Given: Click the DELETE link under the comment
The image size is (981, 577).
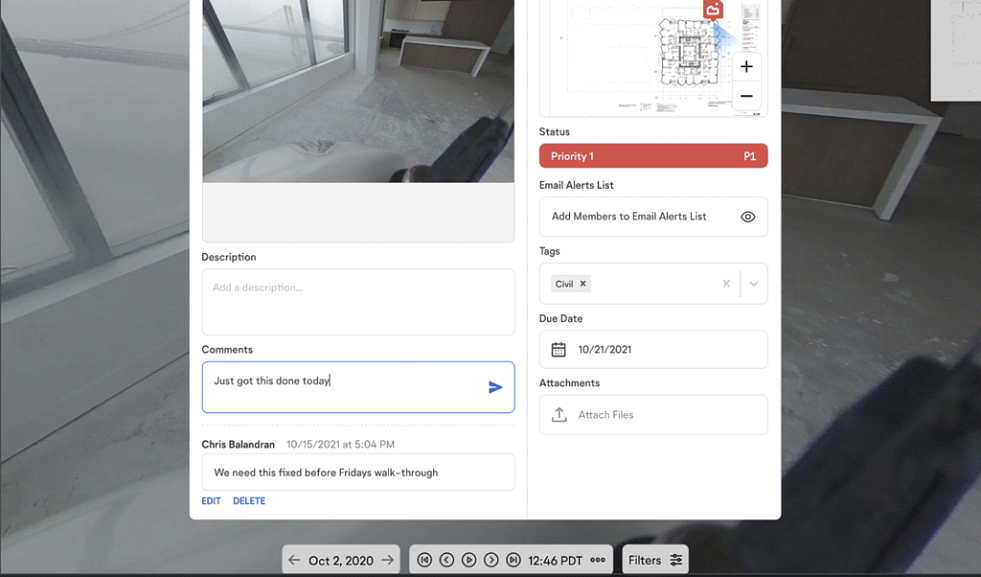Looking at the screenshot, I should click(249, 501).
